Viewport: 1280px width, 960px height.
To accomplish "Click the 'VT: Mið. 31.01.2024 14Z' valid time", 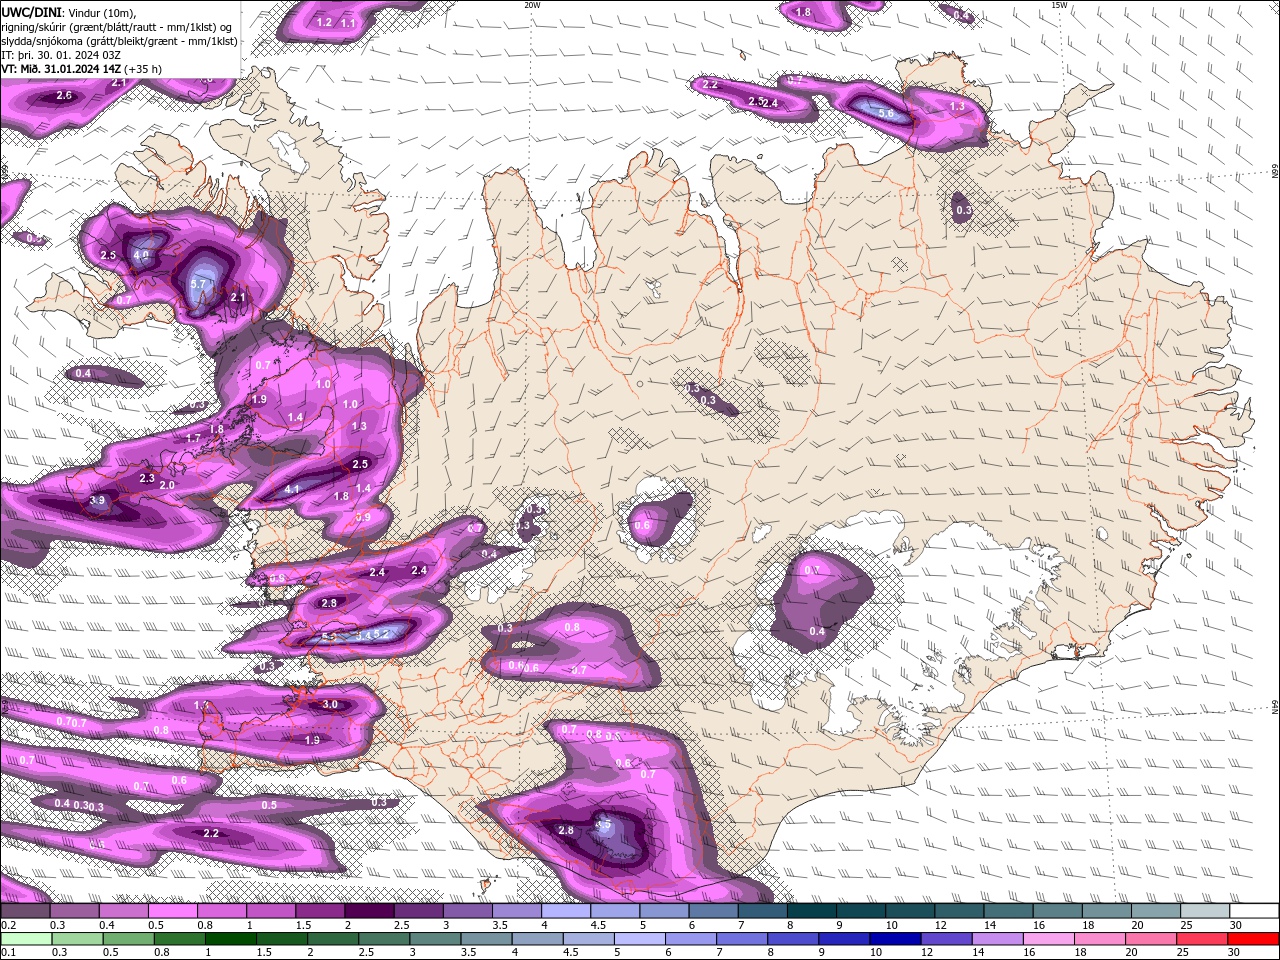I will tap(62, 69).
